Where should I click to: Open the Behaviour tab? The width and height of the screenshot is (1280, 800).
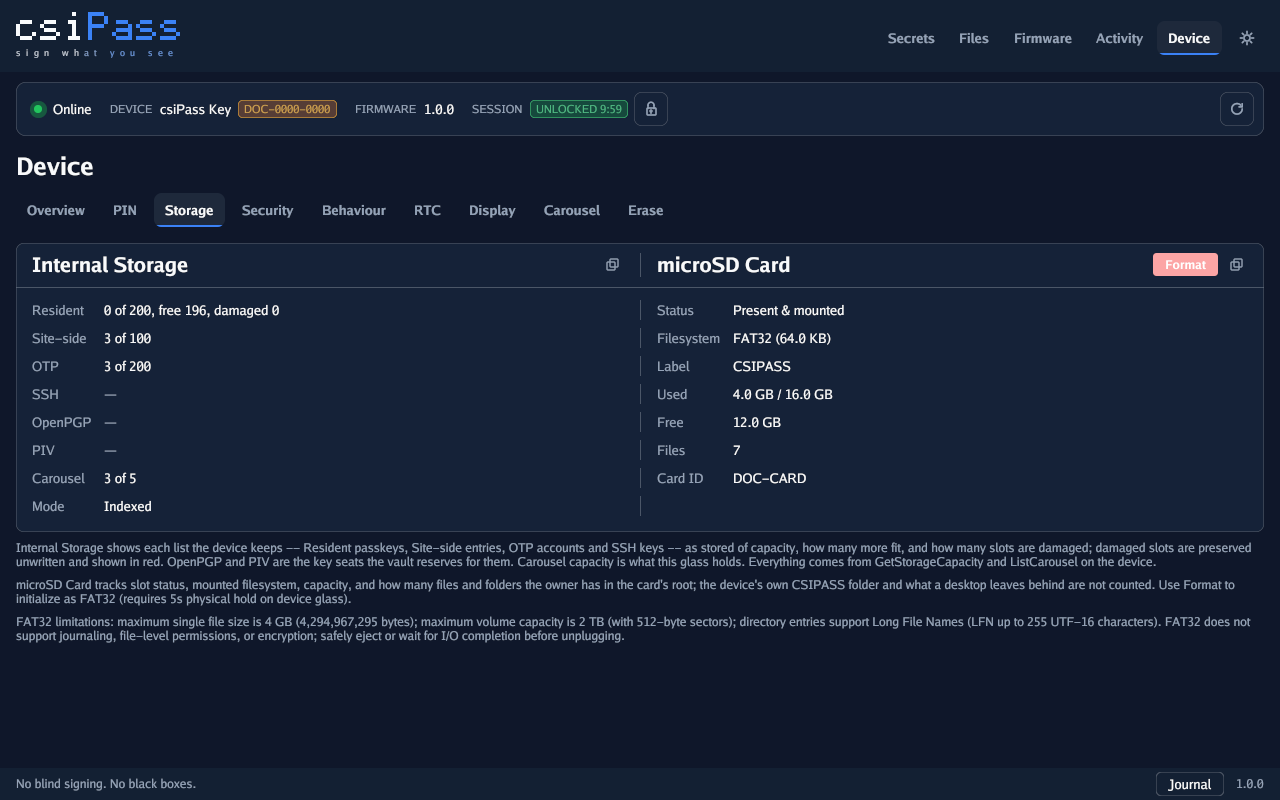[x=354, y=210]
